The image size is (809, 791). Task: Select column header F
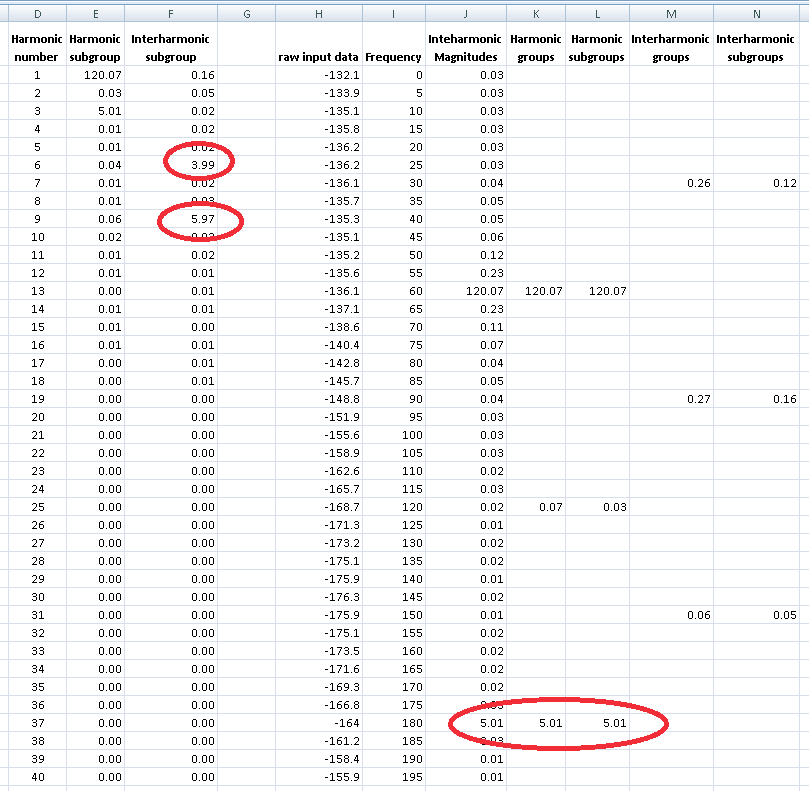170,13
